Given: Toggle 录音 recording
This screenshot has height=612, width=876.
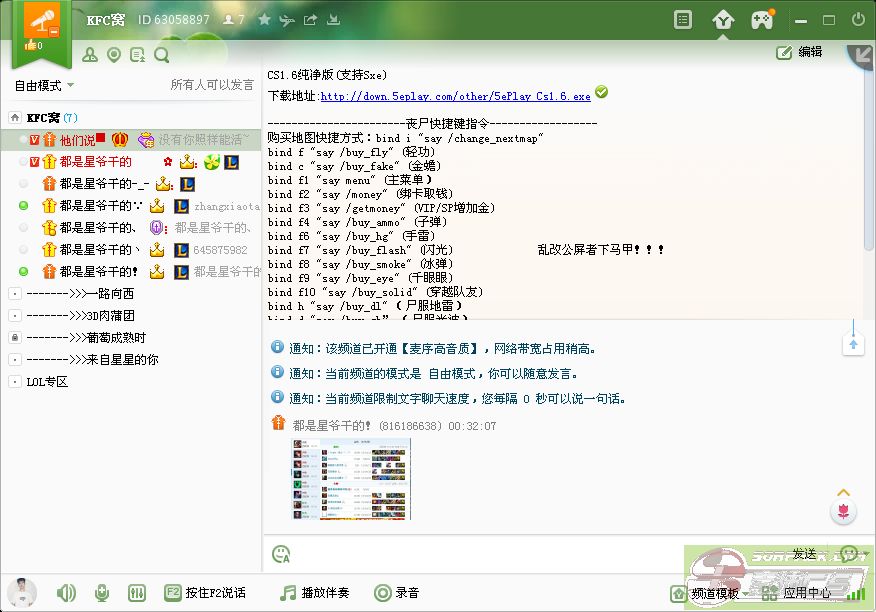Looking at the screenshot, I should 397,593.
